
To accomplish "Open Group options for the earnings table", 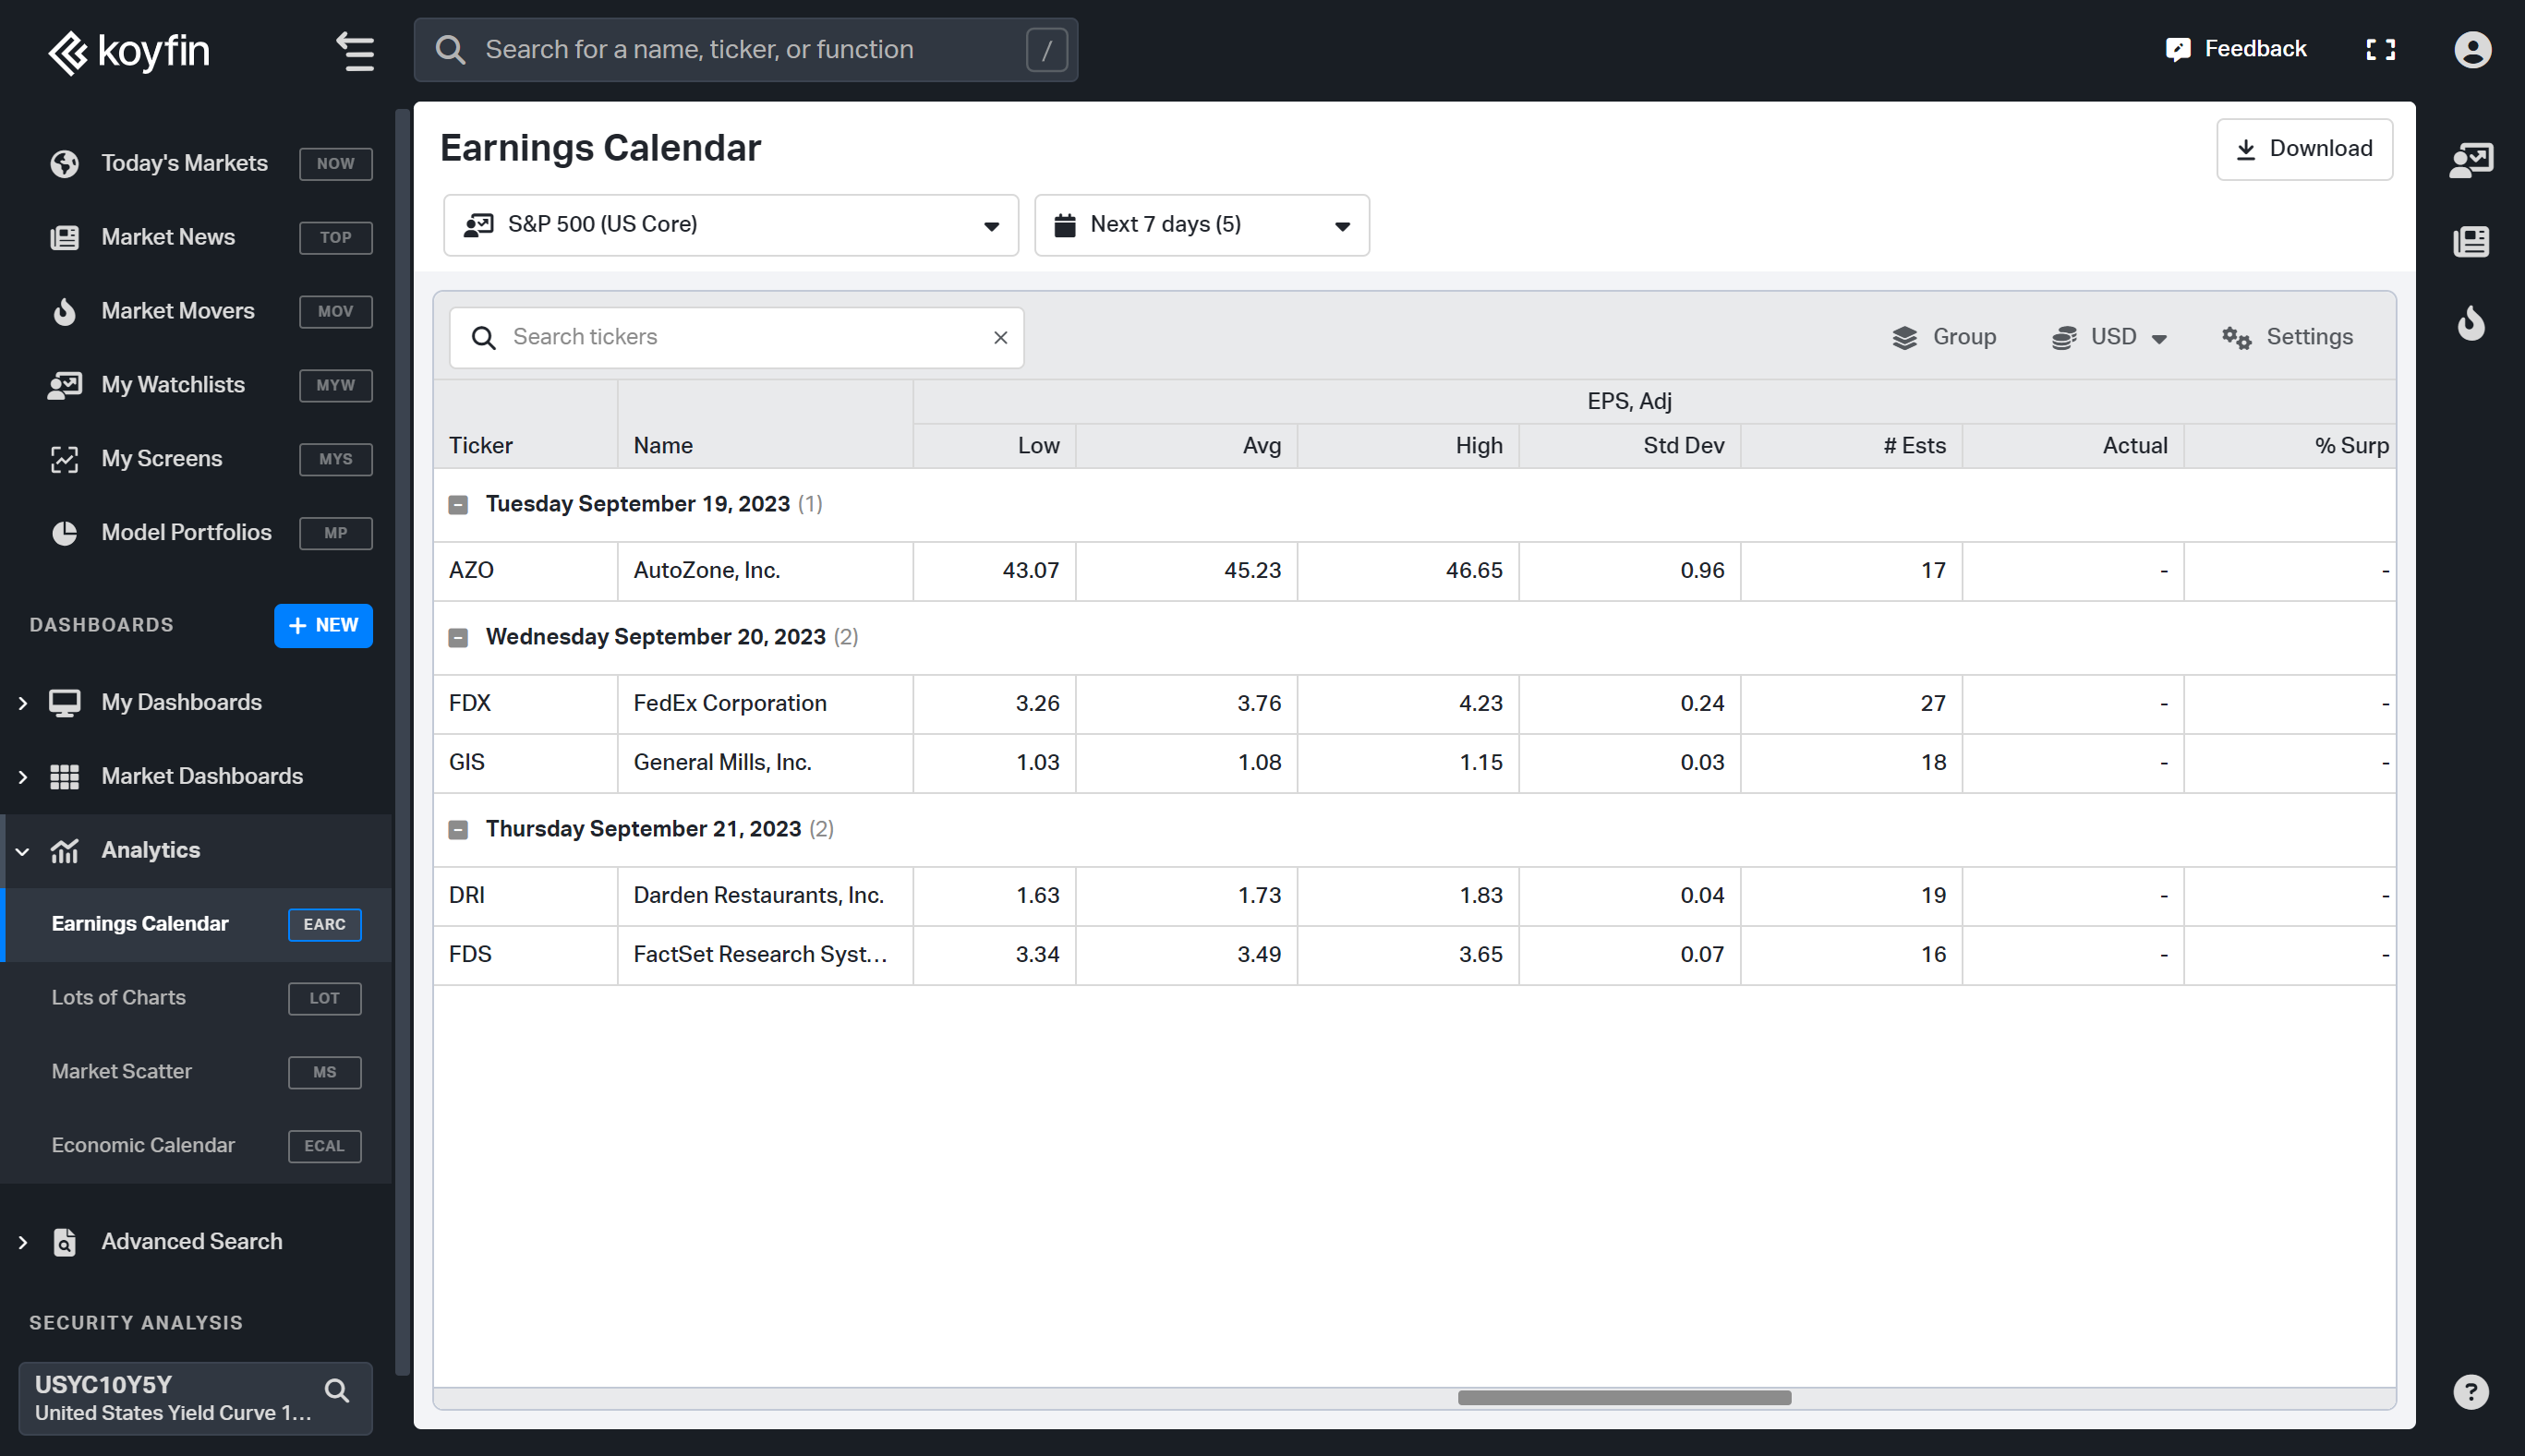I will pyautogui.click(x=1944, y=337).
